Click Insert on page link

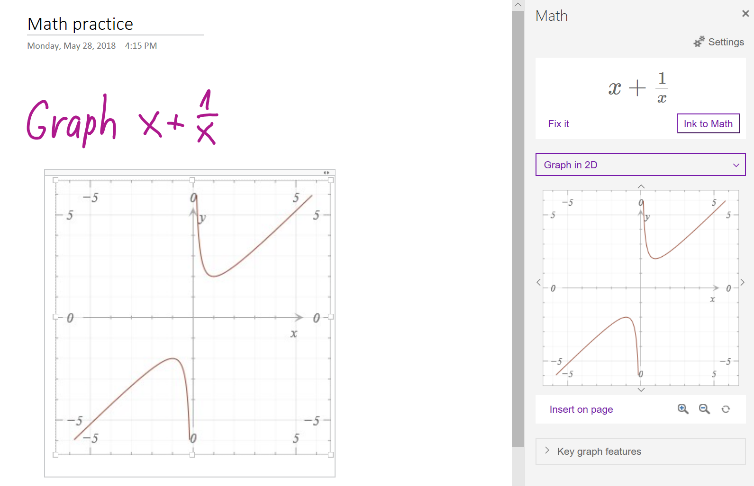(x=581, y=409)
